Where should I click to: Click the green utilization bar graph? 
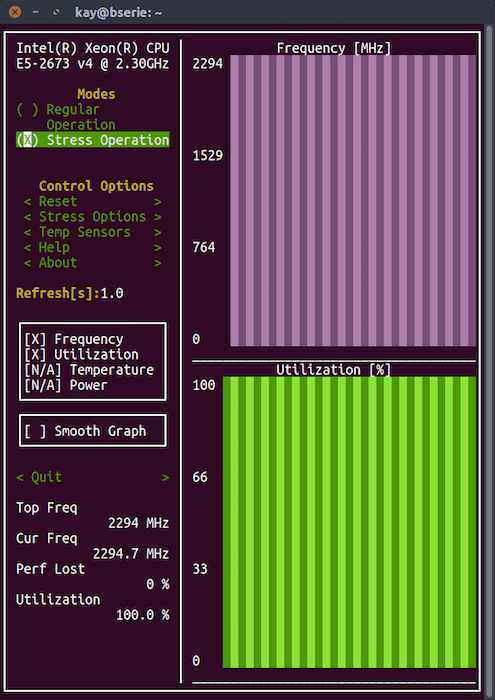click(x=349, y=522)
